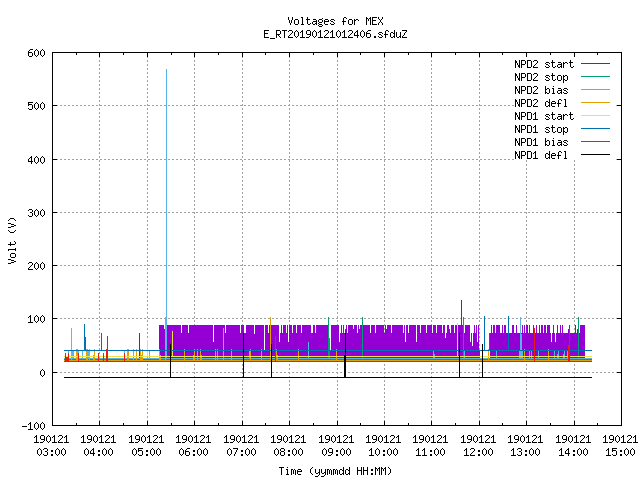Viewport: 640px width, 480px height.
Task: Click the chart title Voltages for MEX
Action: 335,21
